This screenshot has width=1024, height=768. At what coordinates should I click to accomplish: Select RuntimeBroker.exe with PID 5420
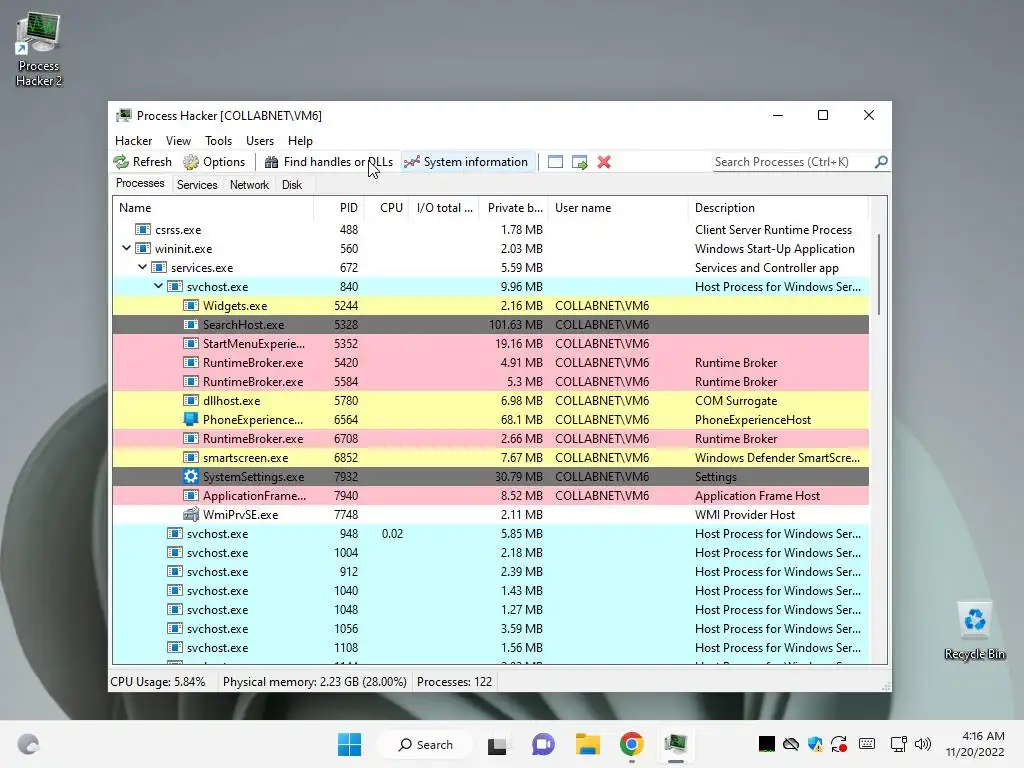point(490,362)
